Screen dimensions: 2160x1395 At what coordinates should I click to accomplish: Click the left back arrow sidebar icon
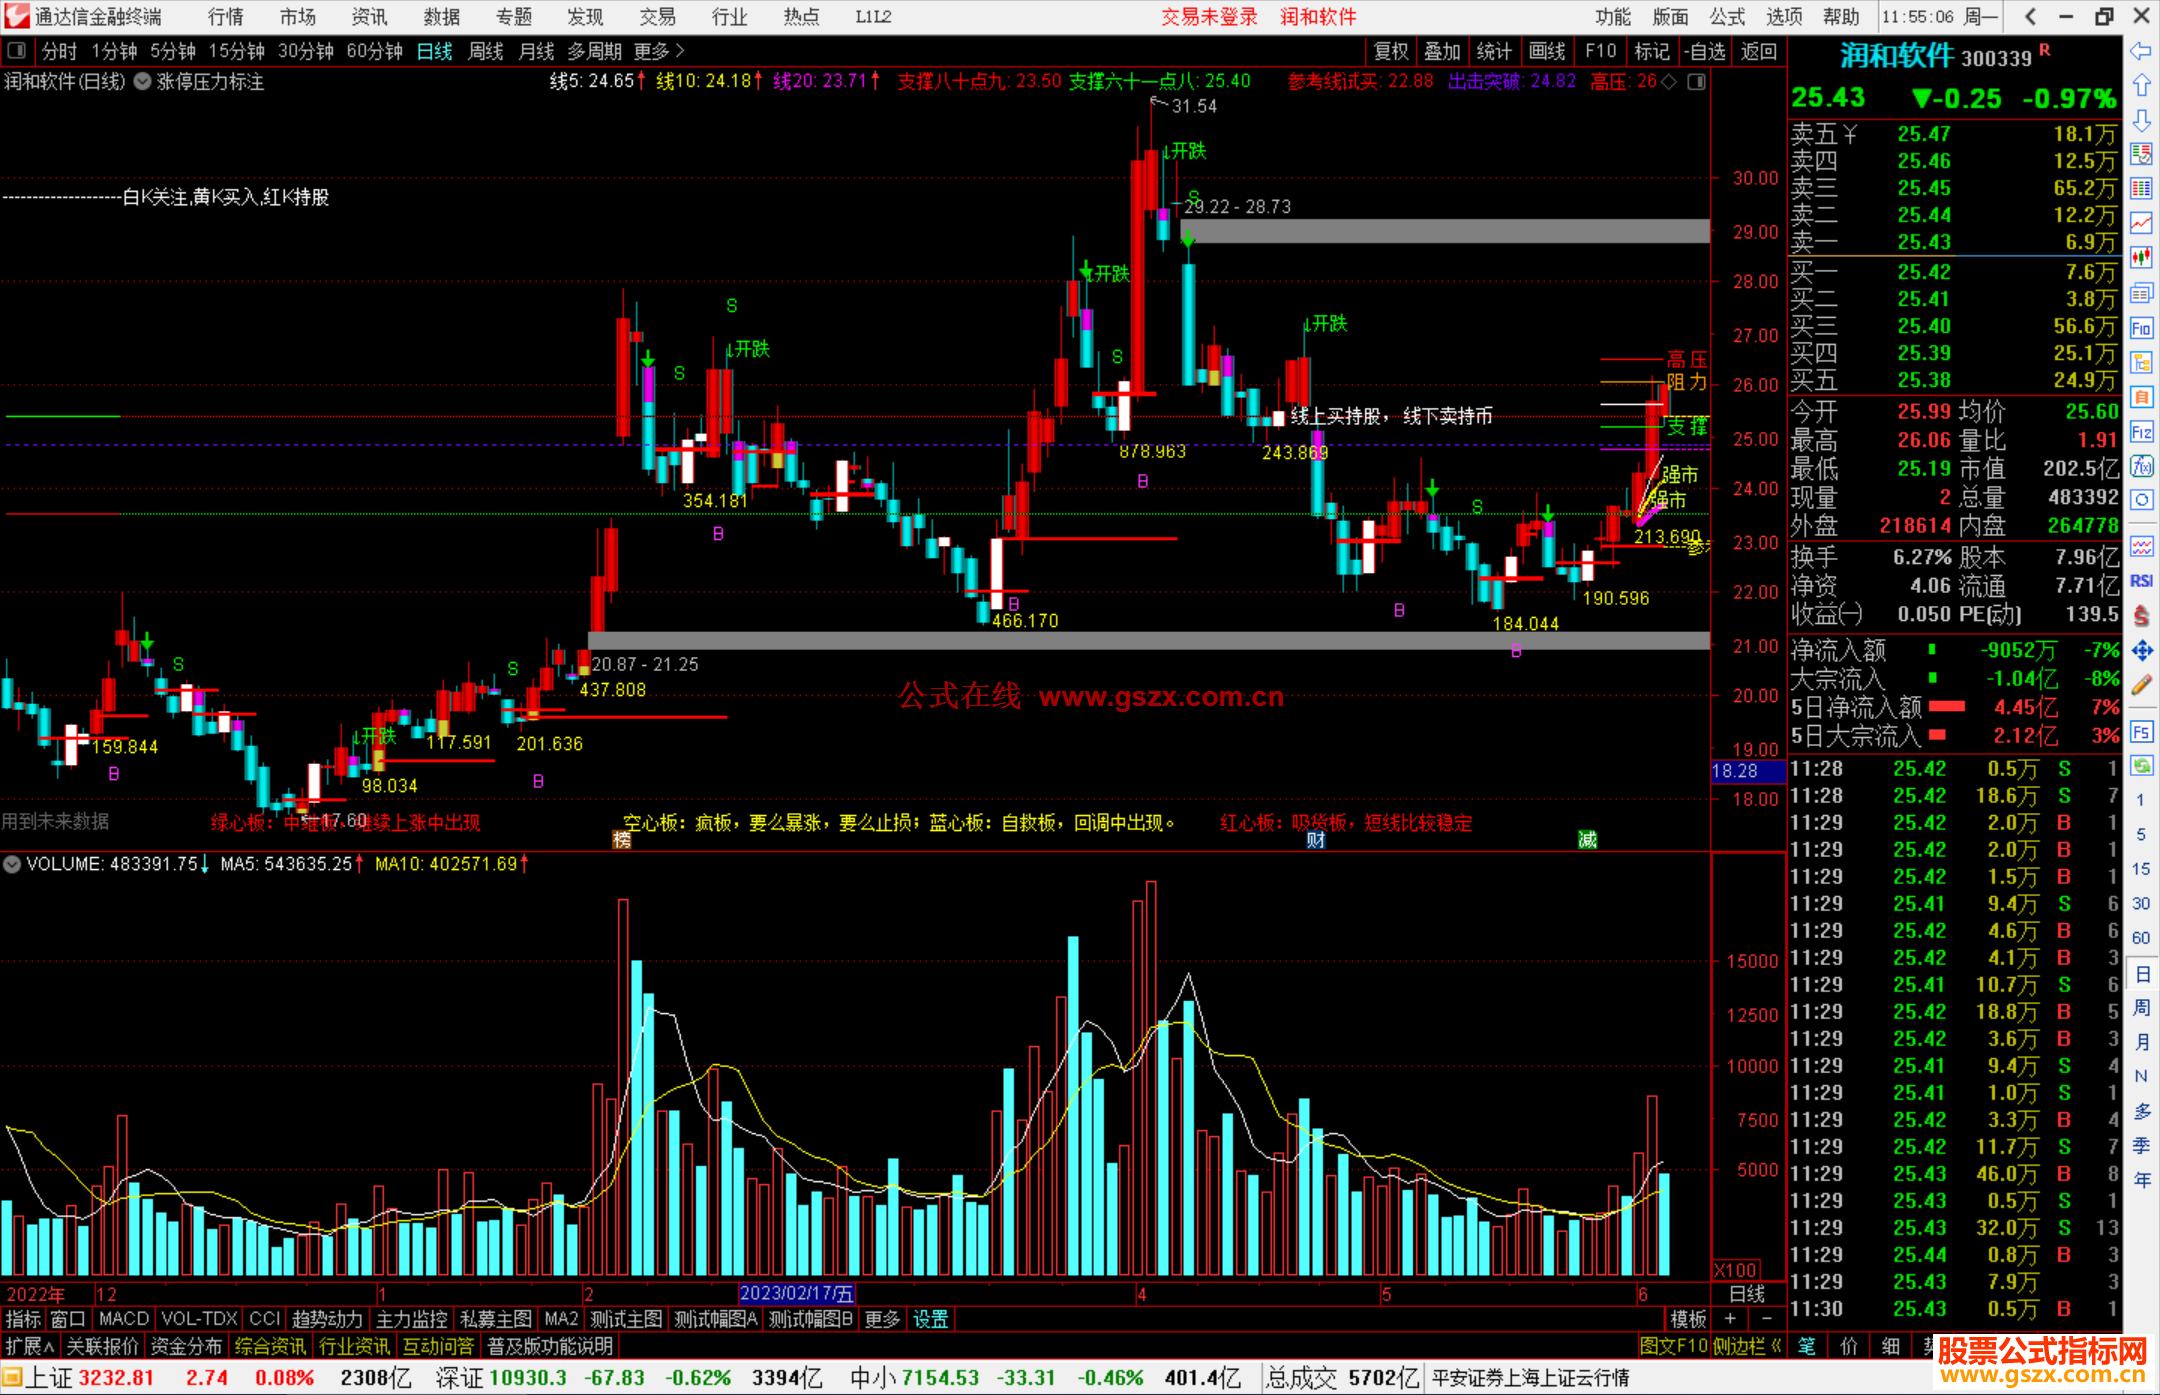[x=2141, y=51]
